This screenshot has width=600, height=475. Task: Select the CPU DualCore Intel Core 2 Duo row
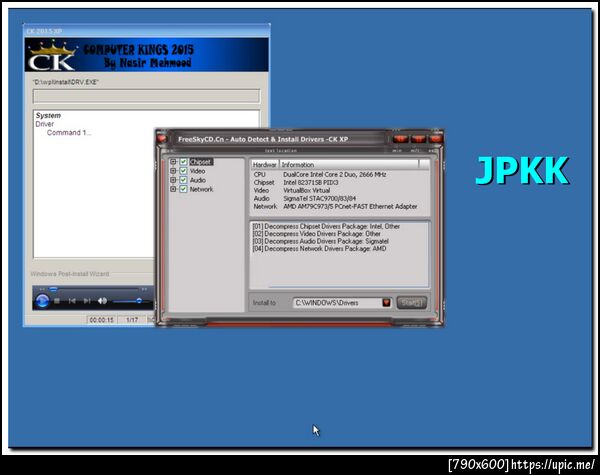tap(340, 175)
